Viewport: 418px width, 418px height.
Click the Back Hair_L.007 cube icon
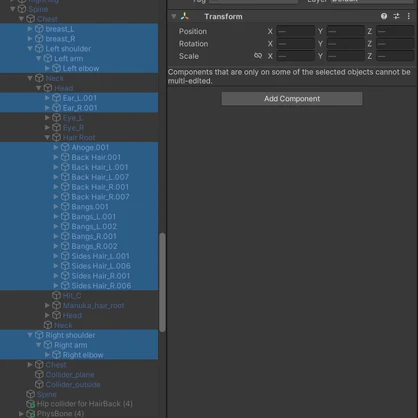[65, 177]
